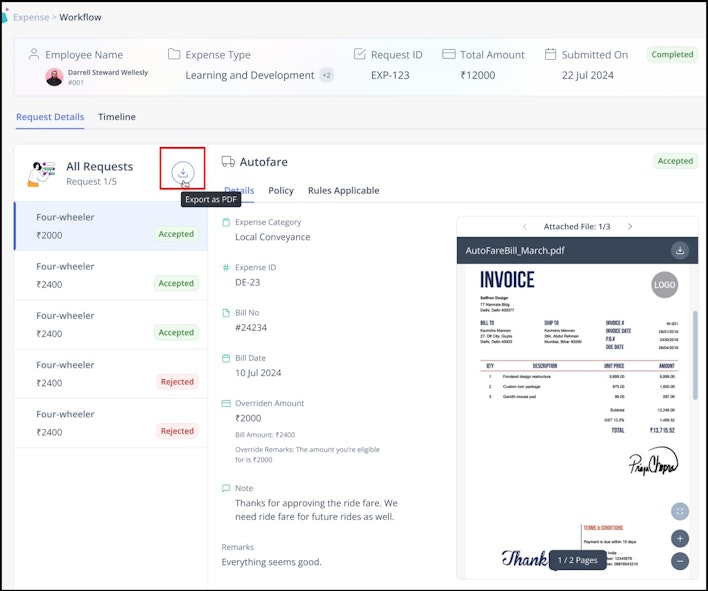
Task: Click the Autofare truck icon
Action: pyautogui.click(x=228, y=162)
